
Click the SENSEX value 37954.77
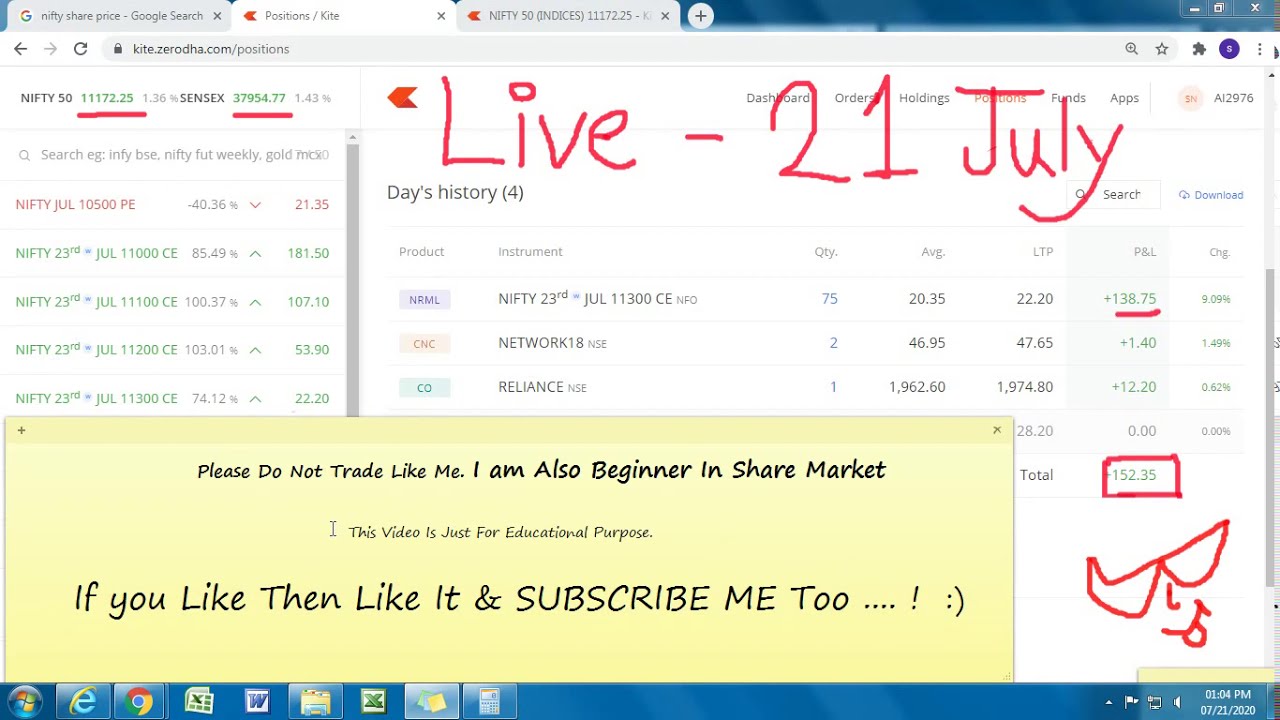[x=259, y=98]
